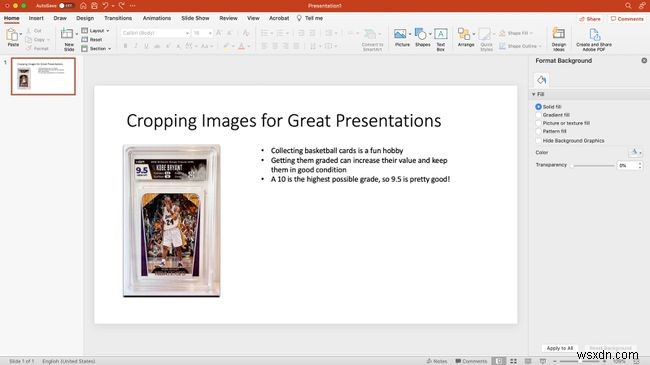The height and width of the screenshot is (365, 650).
Task: Click the Tell me search box
Action: tap(310, 18)
